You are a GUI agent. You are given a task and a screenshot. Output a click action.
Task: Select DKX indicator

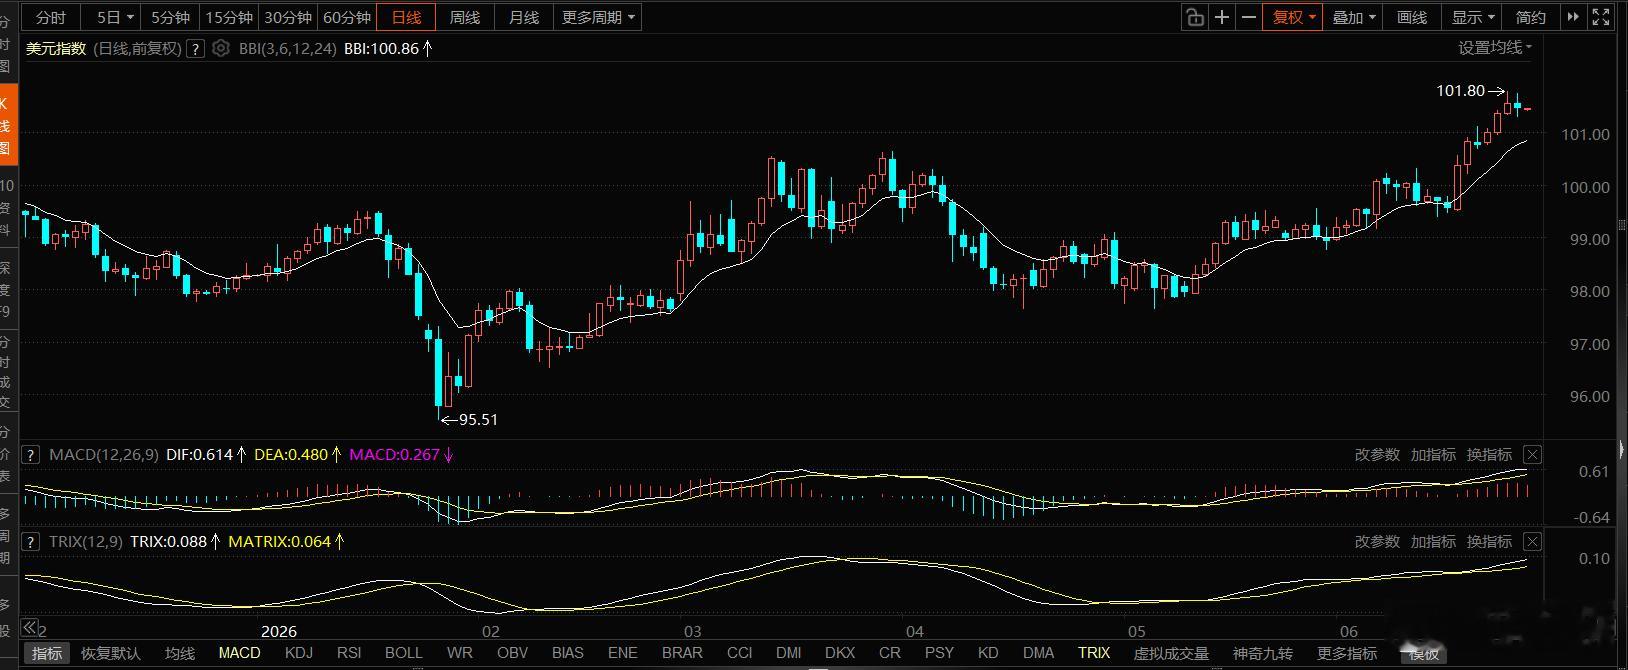[840, 653]
